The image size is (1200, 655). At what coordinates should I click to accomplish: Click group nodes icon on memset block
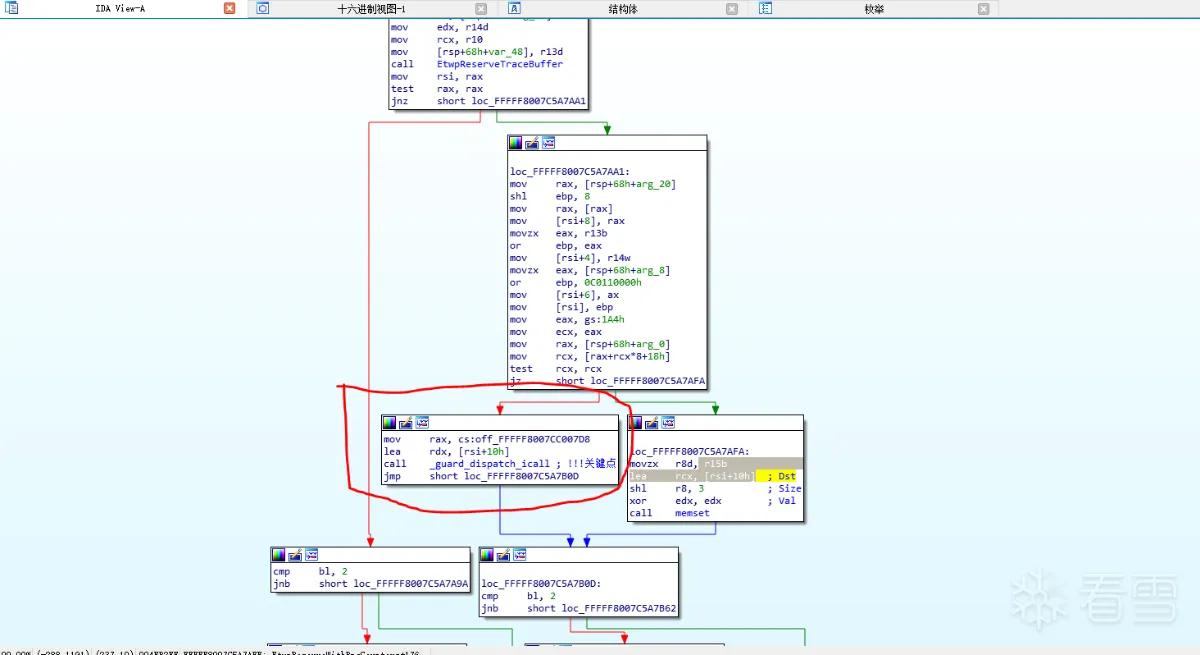coord(668,423)
